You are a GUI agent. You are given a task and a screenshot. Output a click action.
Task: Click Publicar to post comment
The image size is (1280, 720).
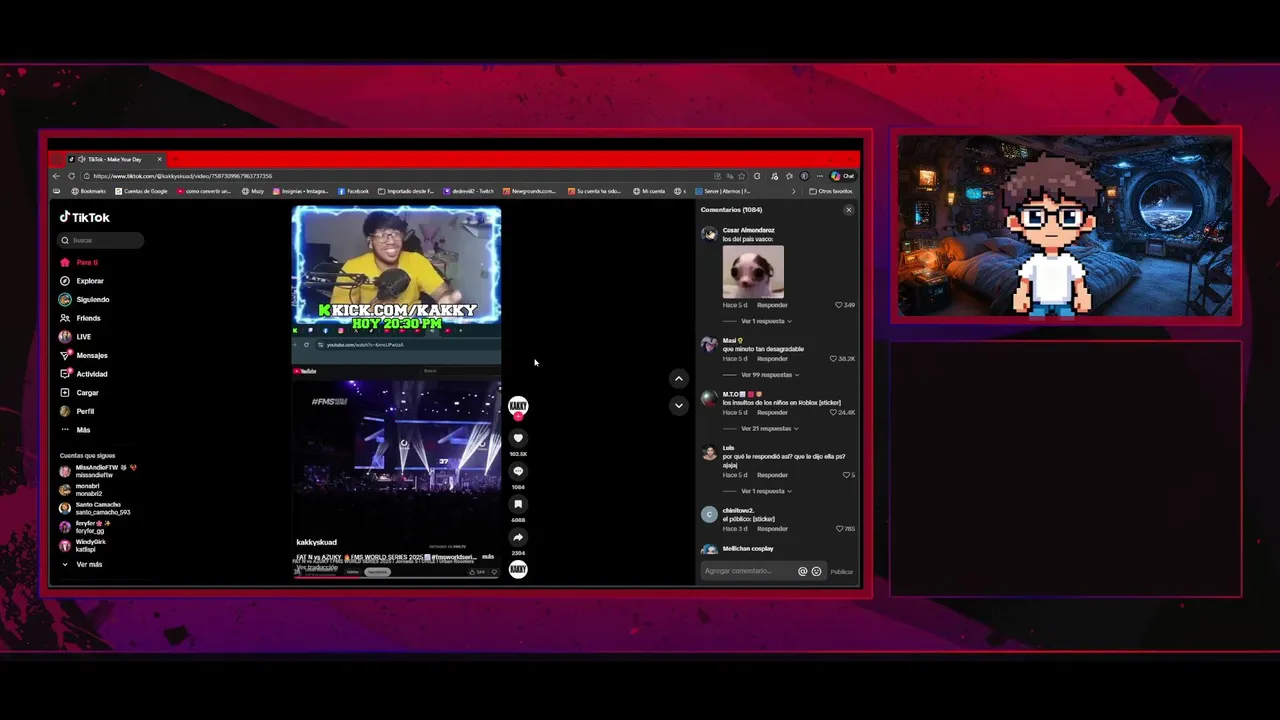click(x=842, y=572)
